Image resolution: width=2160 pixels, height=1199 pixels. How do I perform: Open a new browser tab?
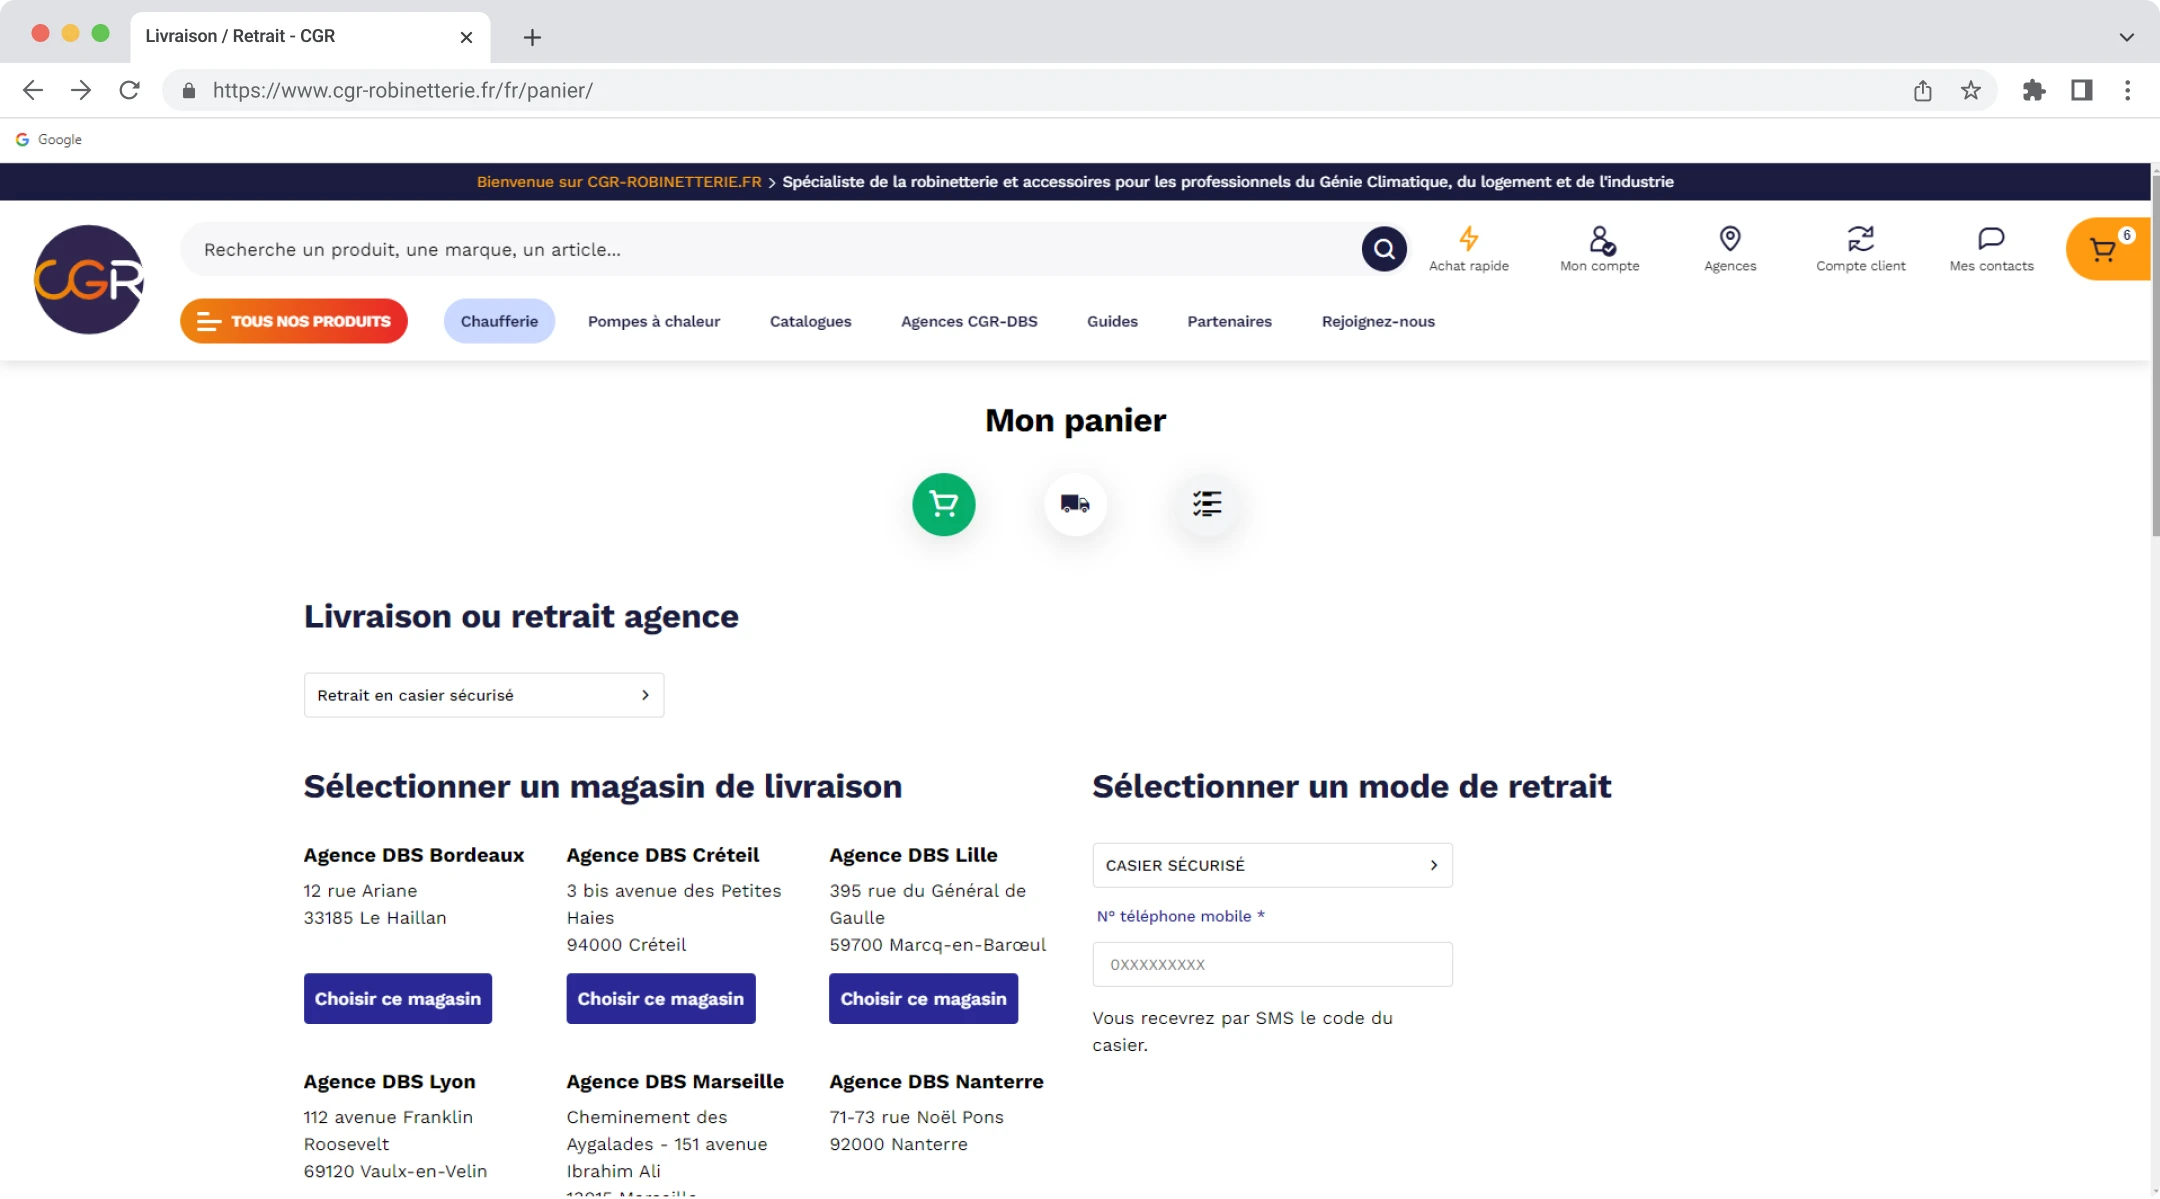click(x=532, y=38)
